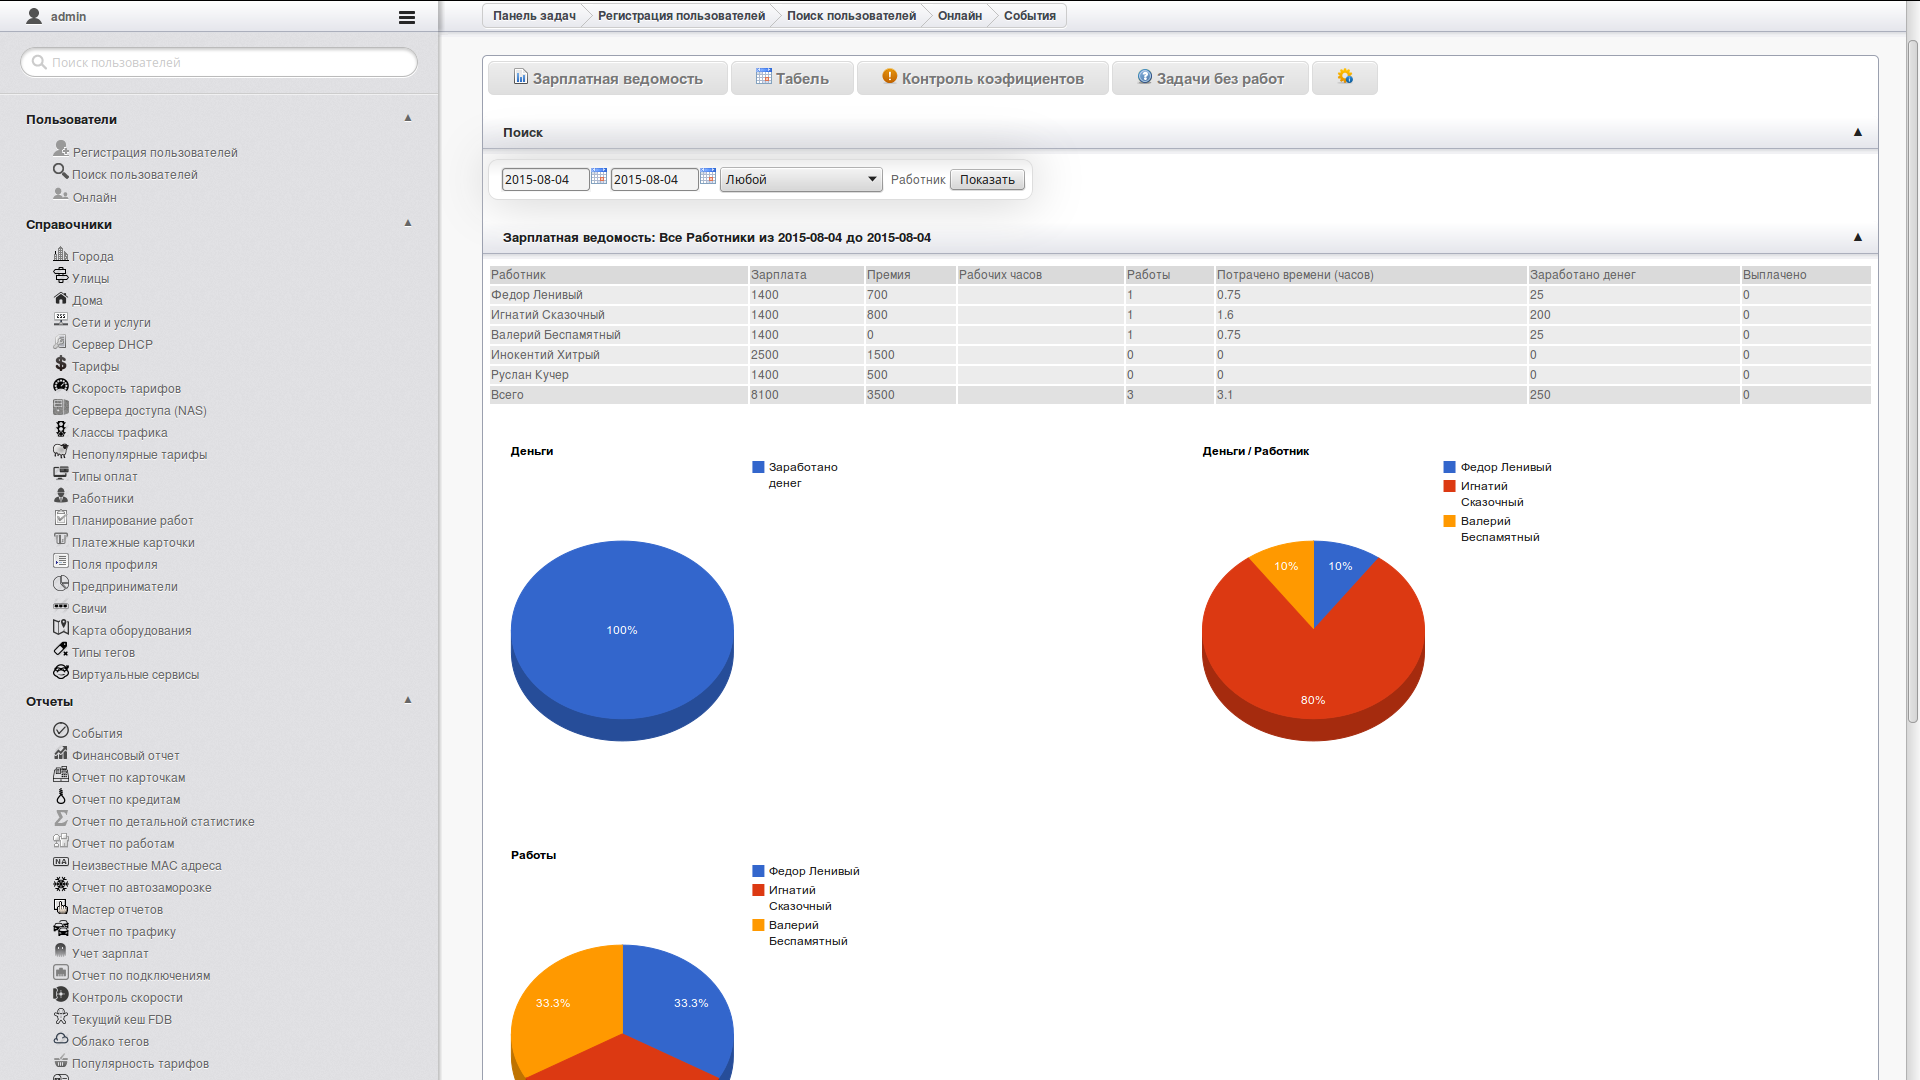
Task: Collapse the Зарплатная ведомость results panel
Action: (1857, 237)
